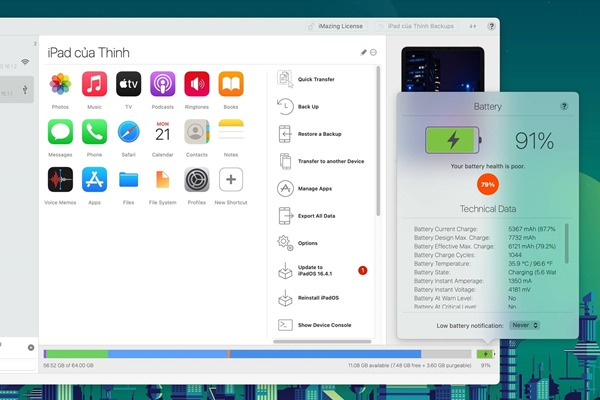Open Voice Memos icon
Image resolution: width=600 pixels, height=400 pixels.
[x=60, y=180]
